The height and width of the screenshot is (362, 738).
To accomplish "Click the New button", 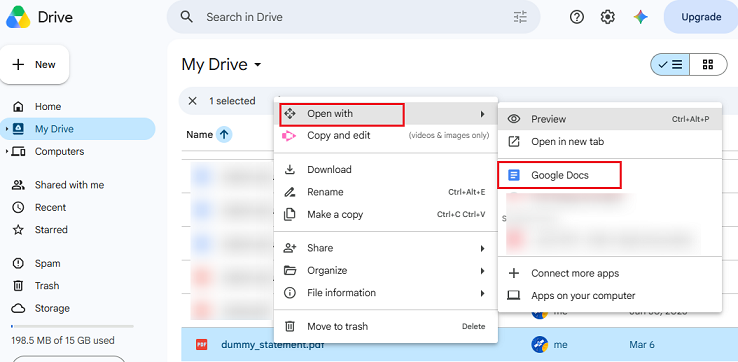I will pos(34,64).
